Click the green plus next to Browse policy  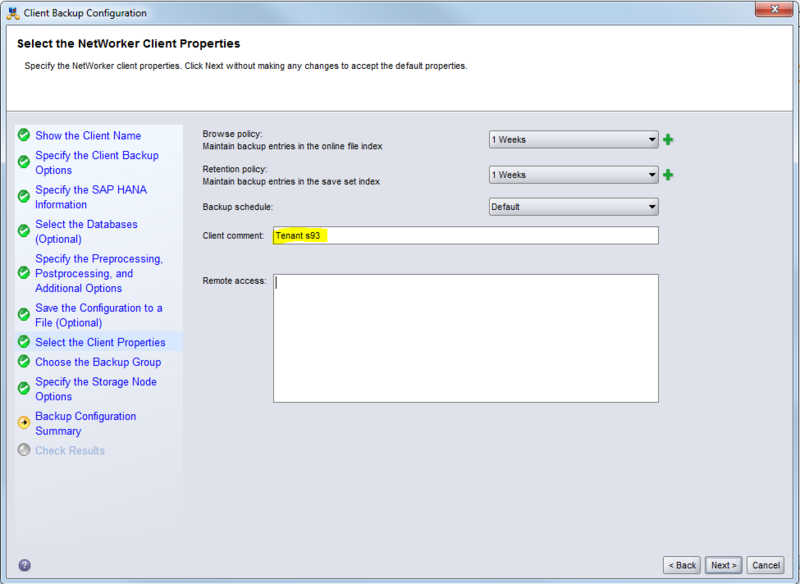tap(668, 140)
